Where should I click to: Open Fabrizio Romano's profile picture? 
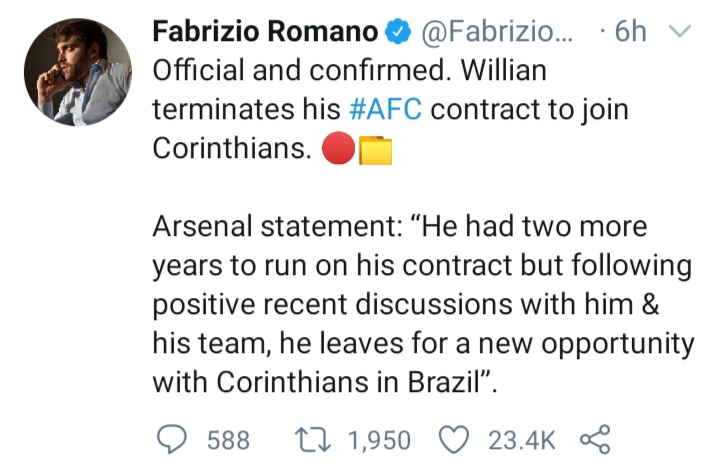click(78, 72)
